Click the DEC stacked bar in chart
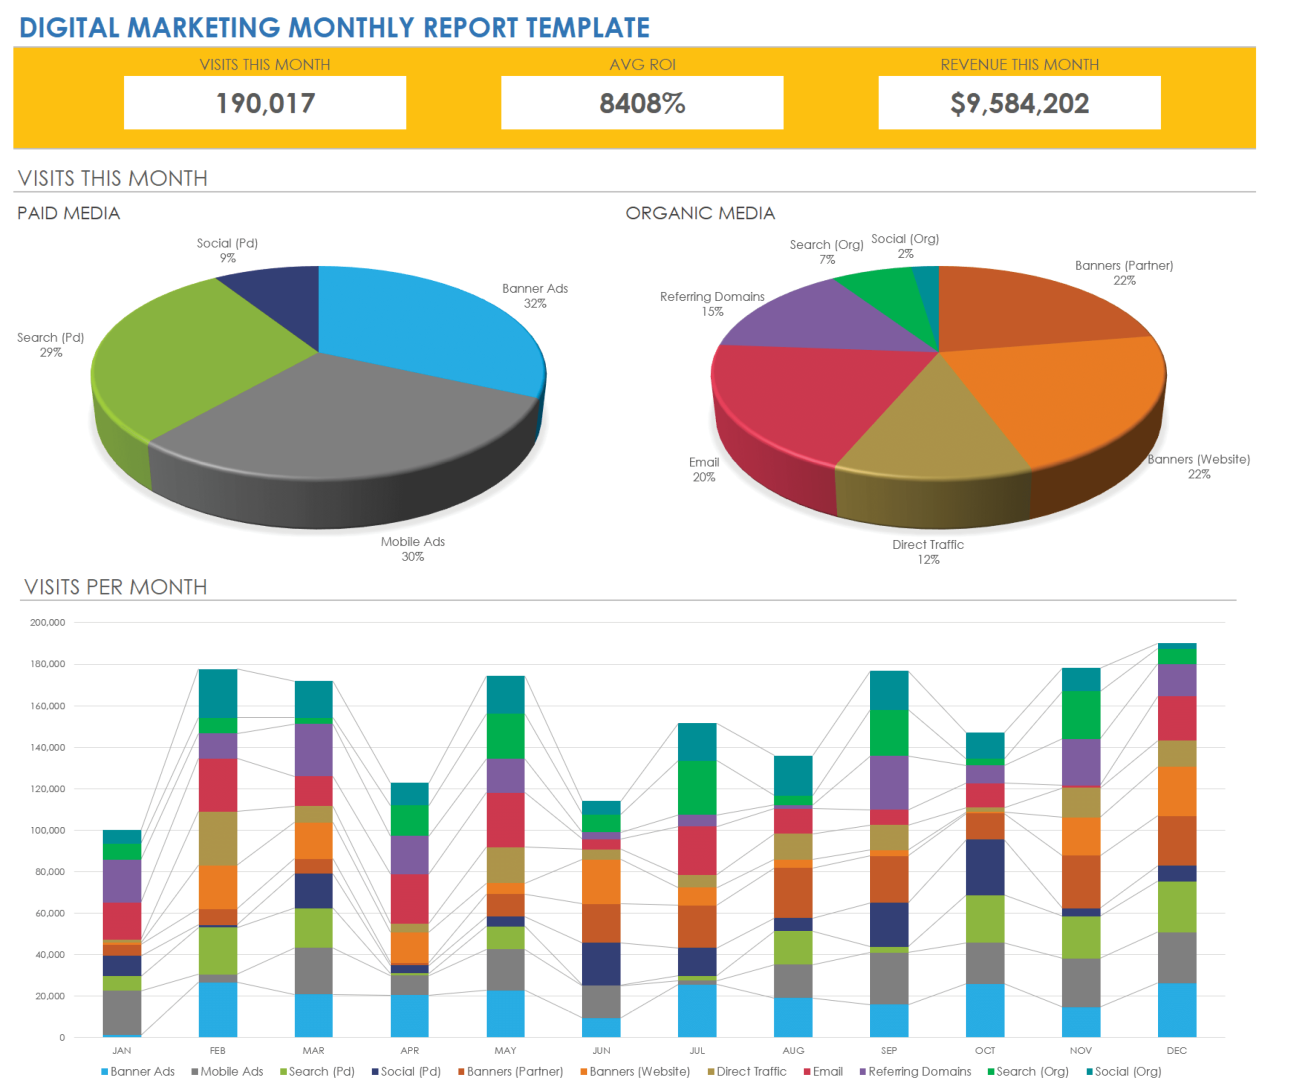 1177,840
